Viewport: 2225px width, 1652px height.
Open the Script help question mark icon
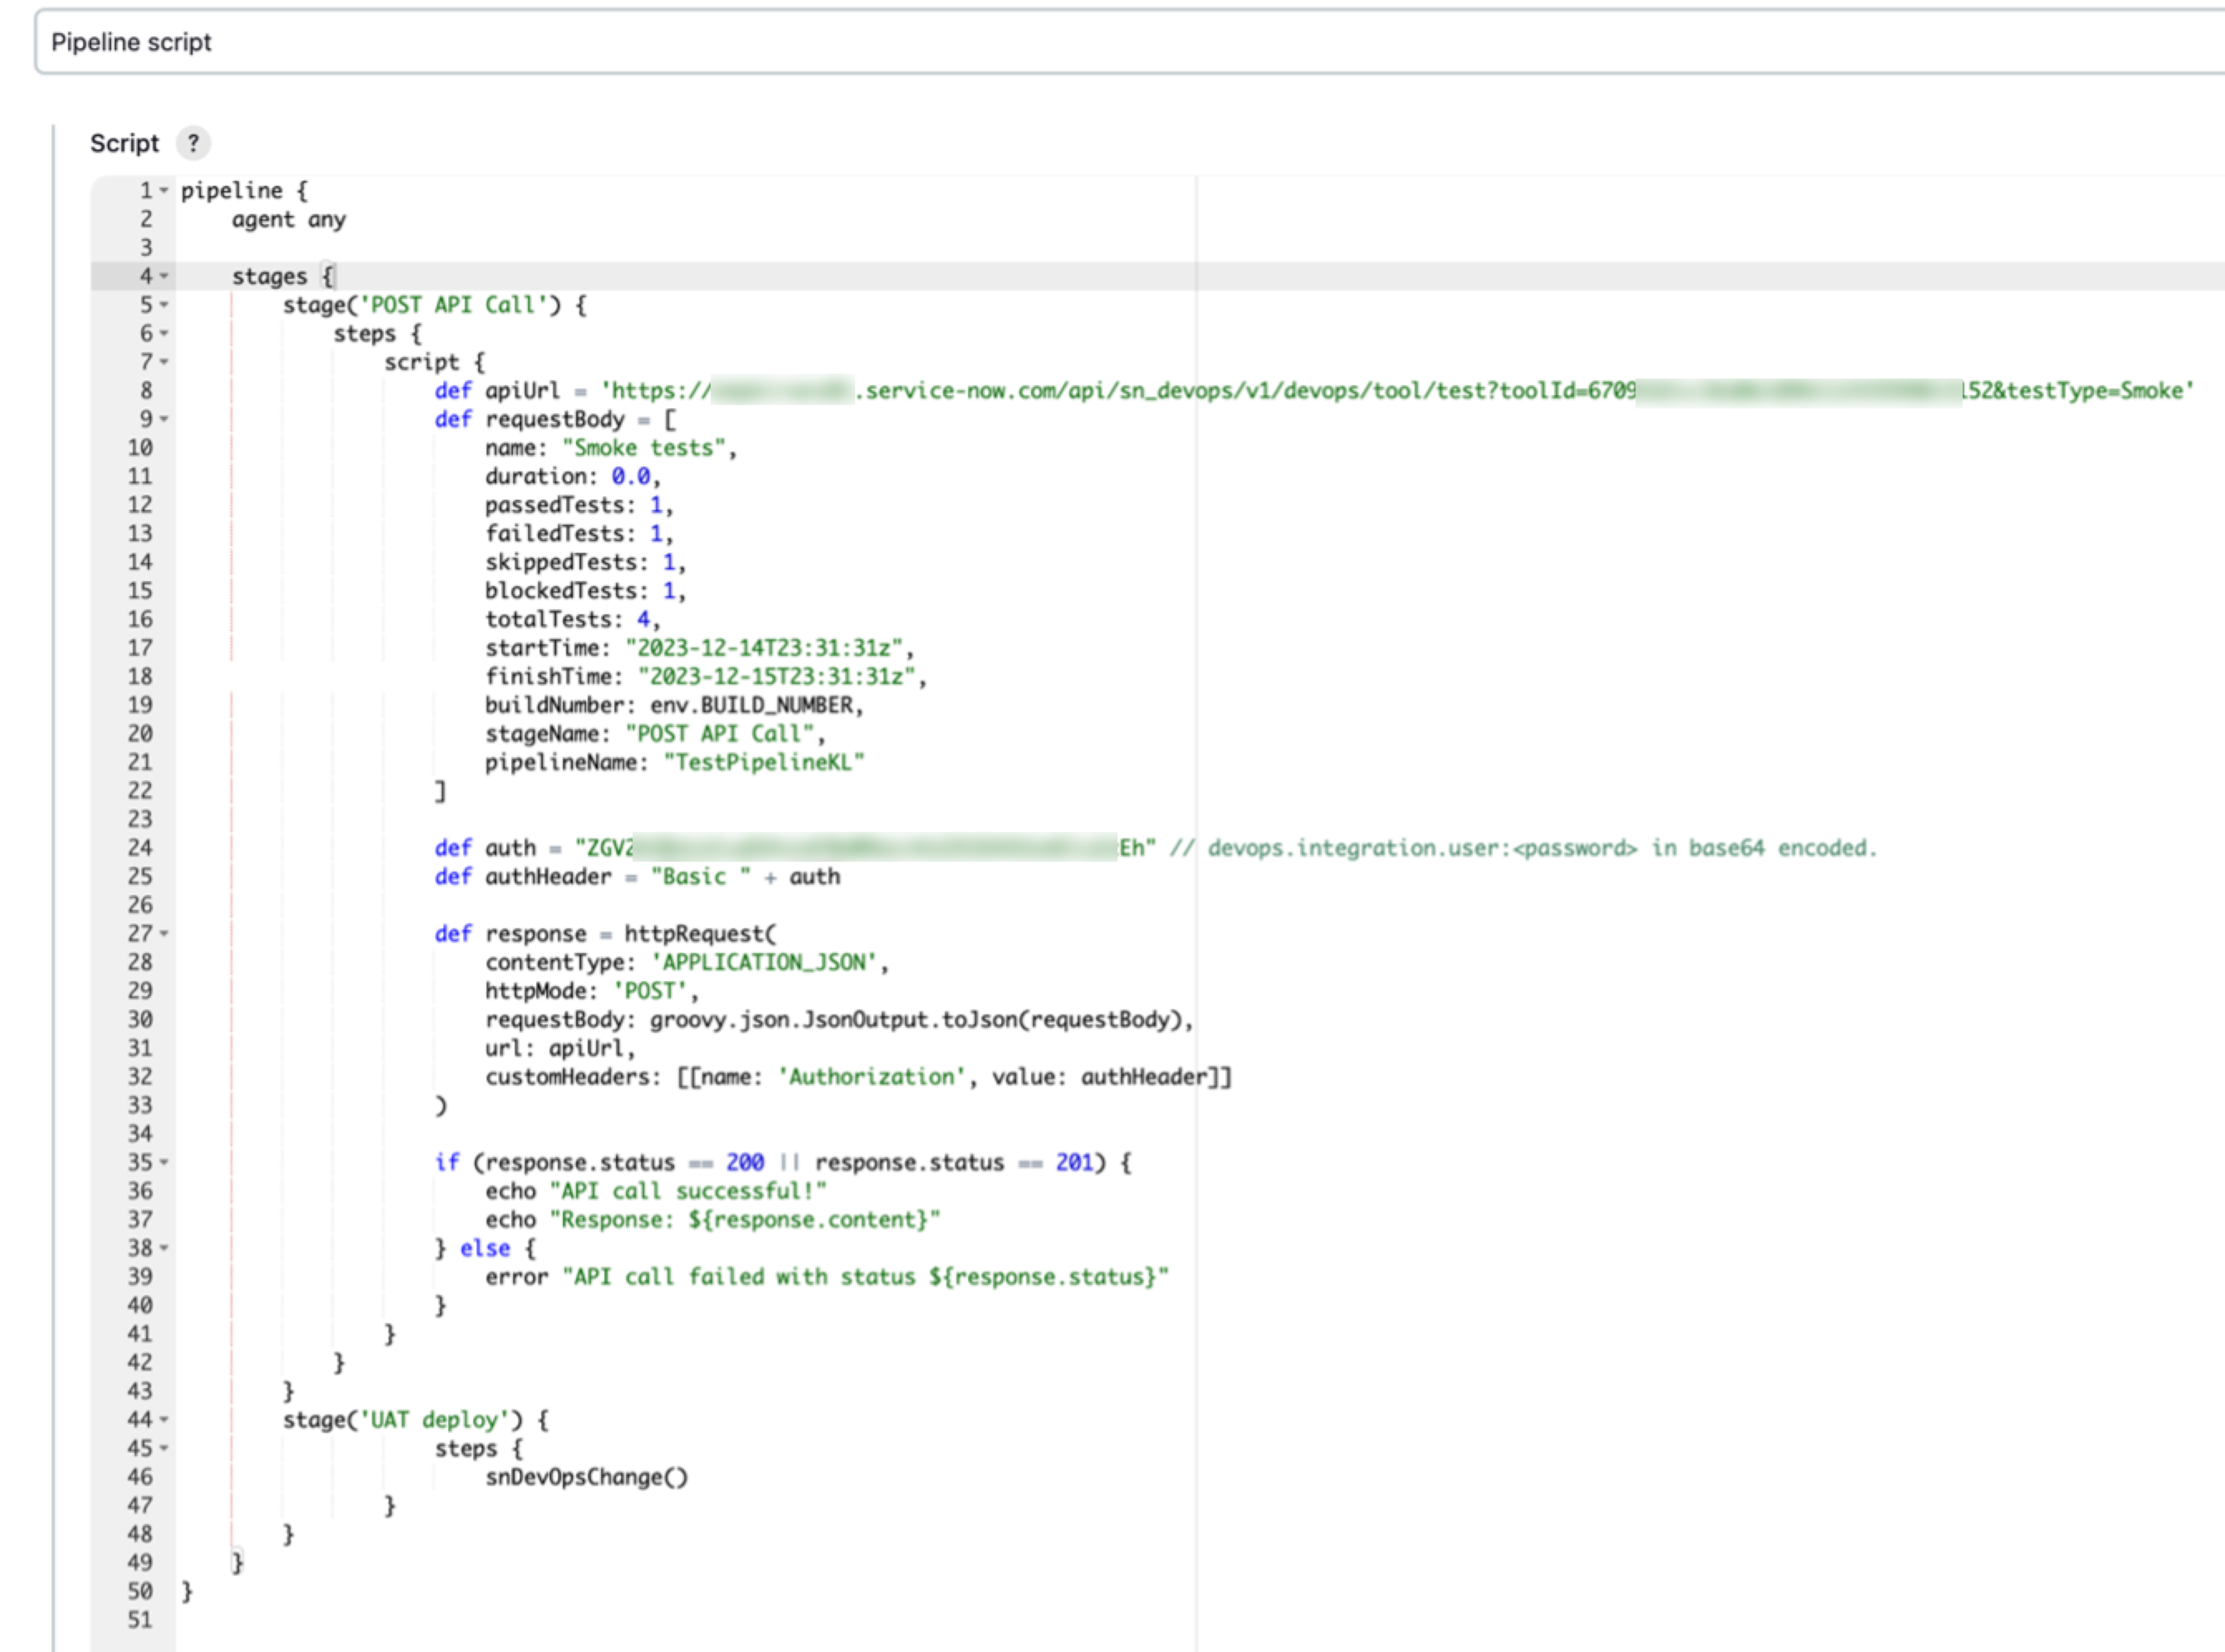[193, 143]
